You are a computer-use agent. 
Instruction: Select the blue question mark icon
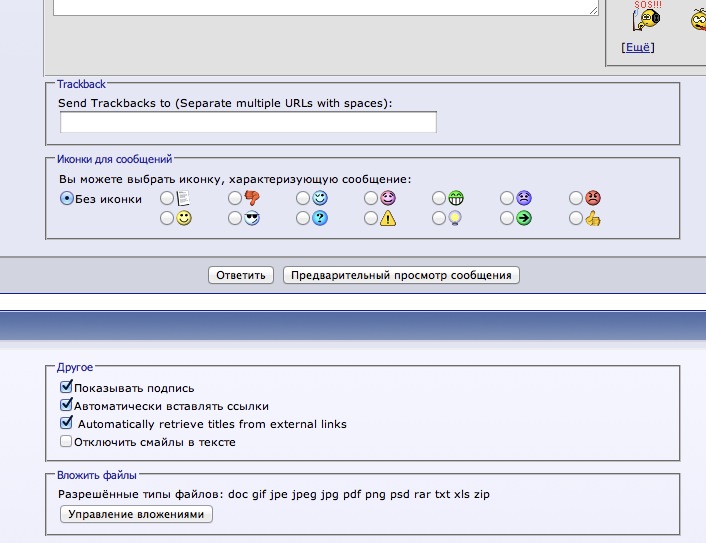pyautogui.click(x=303, y=218)
